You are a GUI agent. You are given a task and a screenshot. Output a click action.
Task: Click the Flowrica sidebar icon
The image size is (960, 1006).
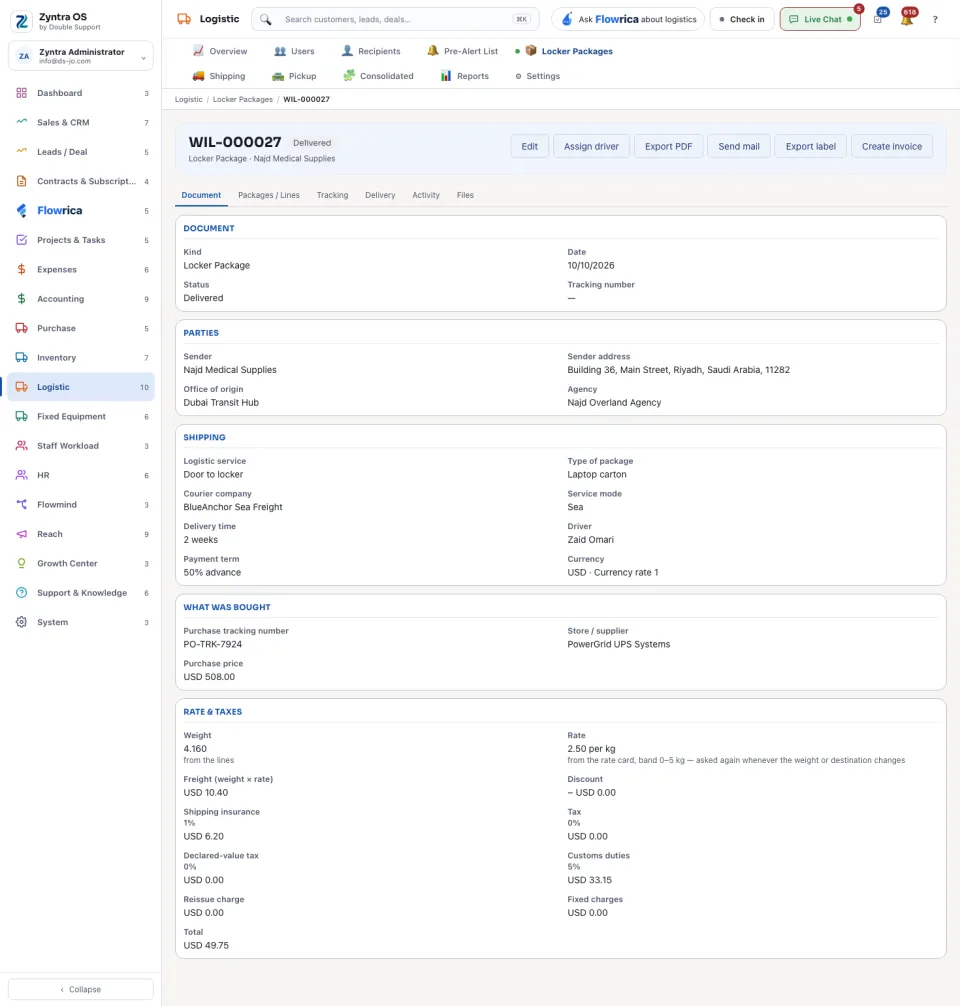[21, 210]
